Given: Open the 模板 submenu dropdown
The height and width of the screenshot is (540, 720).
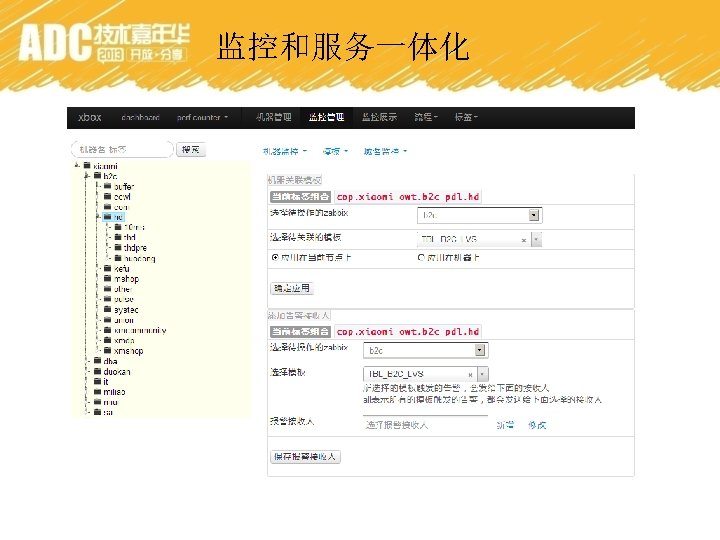Looking at the screenshot, I should pos(335,151).
